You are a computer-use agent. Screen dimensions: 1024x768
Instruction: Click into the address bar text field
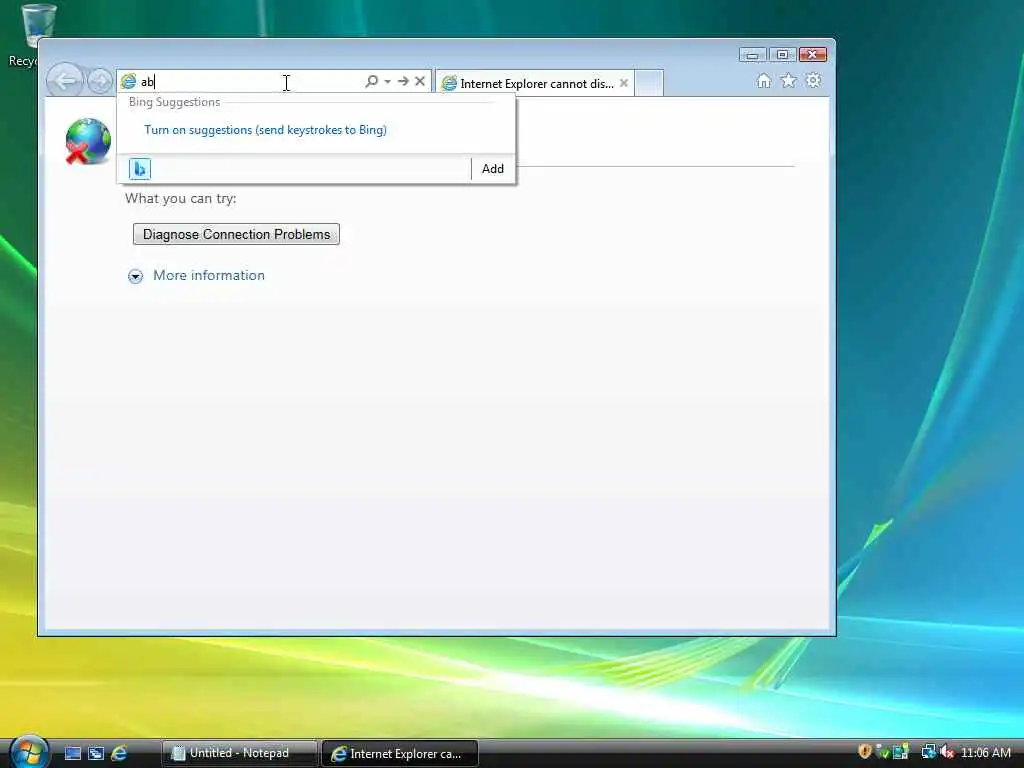point(251,82)
